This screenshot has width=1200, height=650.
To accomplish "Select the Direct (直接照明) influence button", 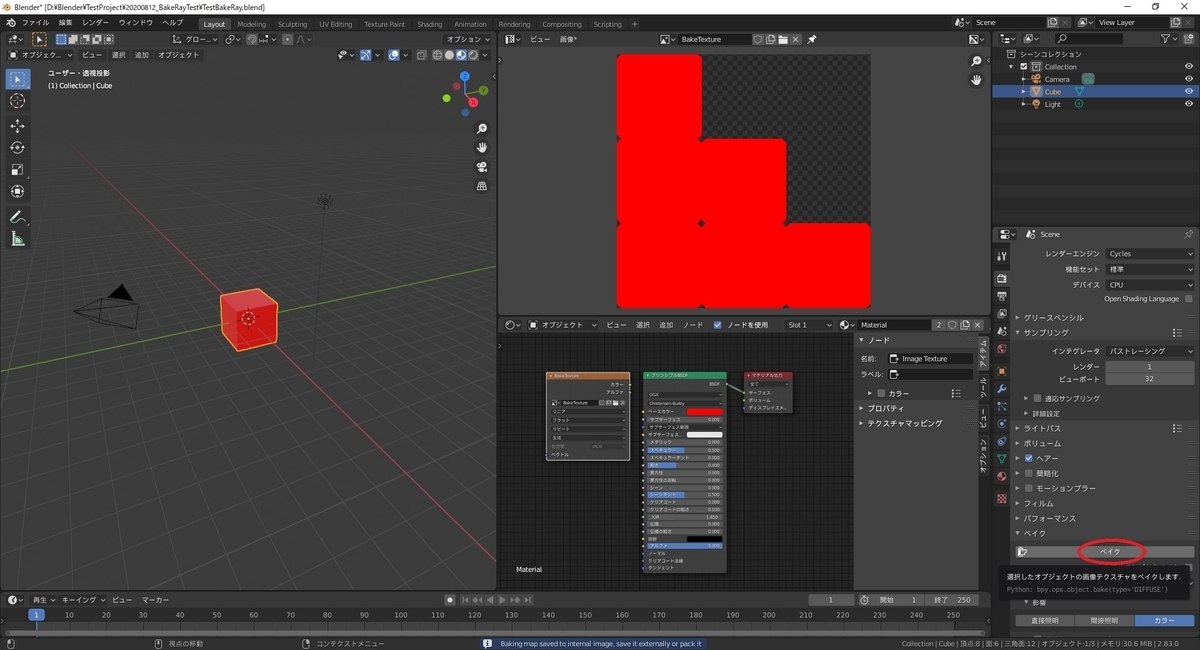I will pyautogui.click(x=1044, y=621).
